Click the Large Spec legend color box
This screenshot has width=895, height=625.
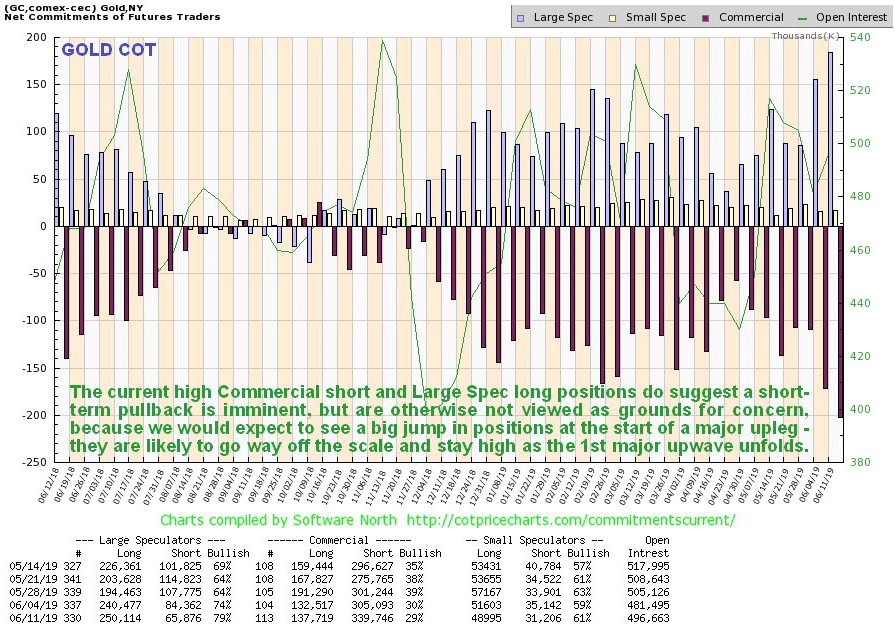(522, 17)
